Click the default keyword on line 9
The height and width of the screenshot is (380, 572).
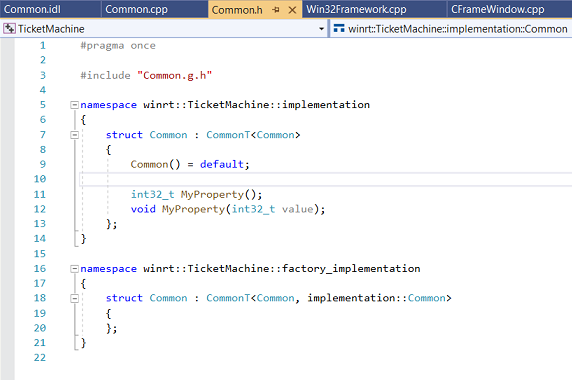tap(222, 164)
